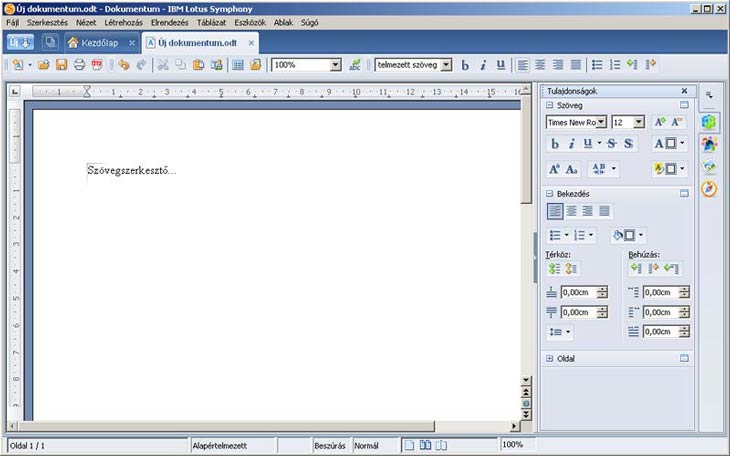Open the zoom percentage dropdown
Viewport: 730px width, 456px height.
(x=335, y=65)
